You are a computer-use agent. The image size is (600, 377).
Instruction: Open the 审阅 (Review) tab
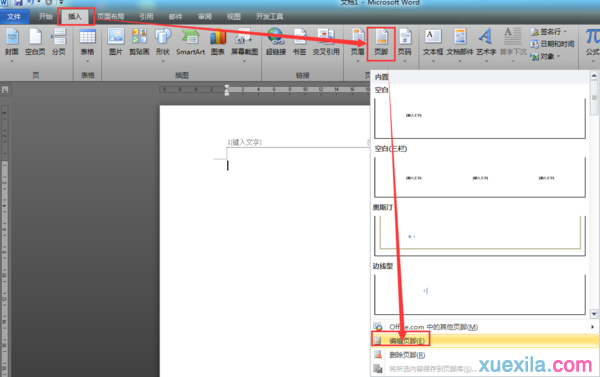coord(205,16)
